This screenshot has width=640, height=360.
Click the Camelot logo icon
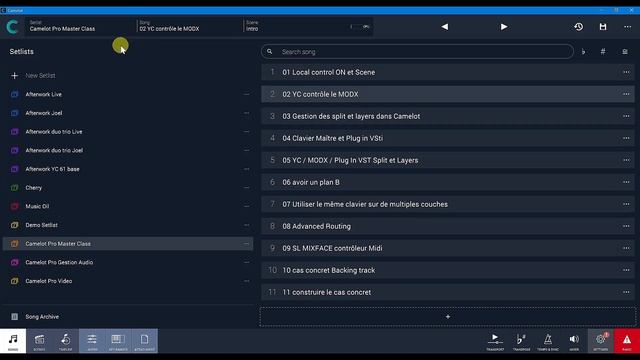pos(12,27)
